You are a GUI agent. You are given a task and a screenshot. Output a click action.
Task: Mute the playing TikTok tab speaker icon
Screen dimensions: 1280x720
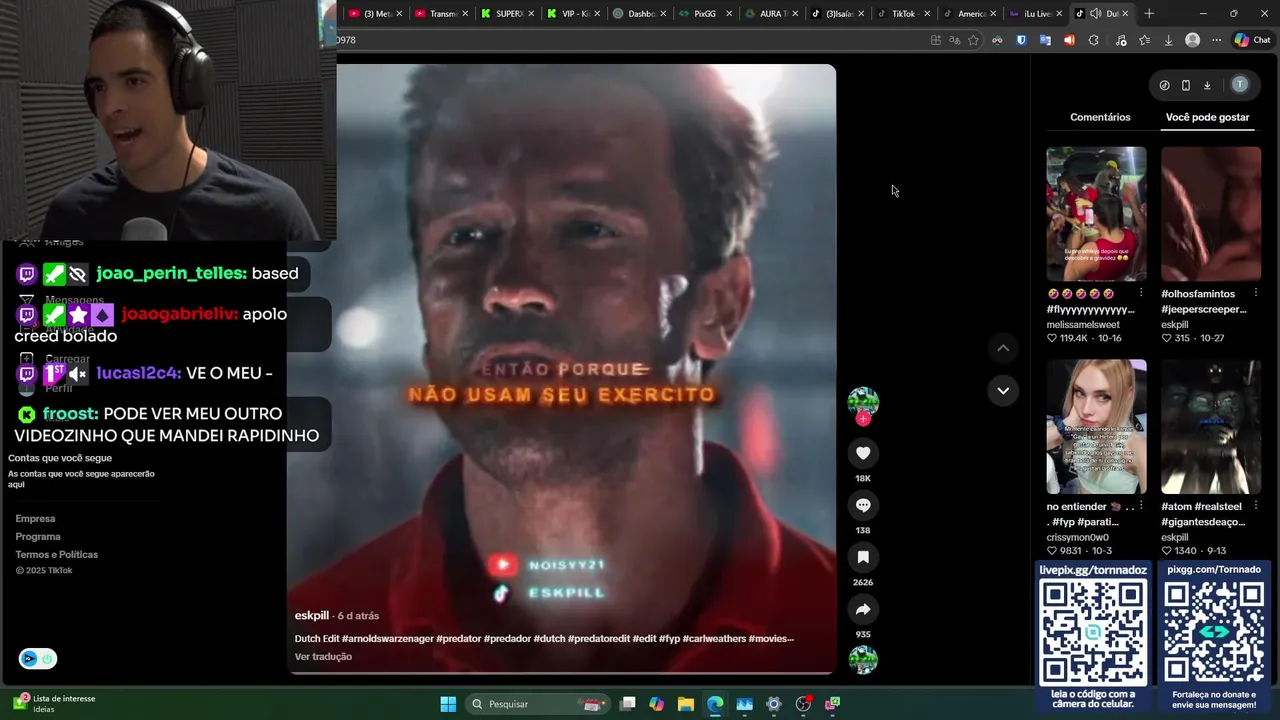pyautogui.click(x=1095, y=14)
